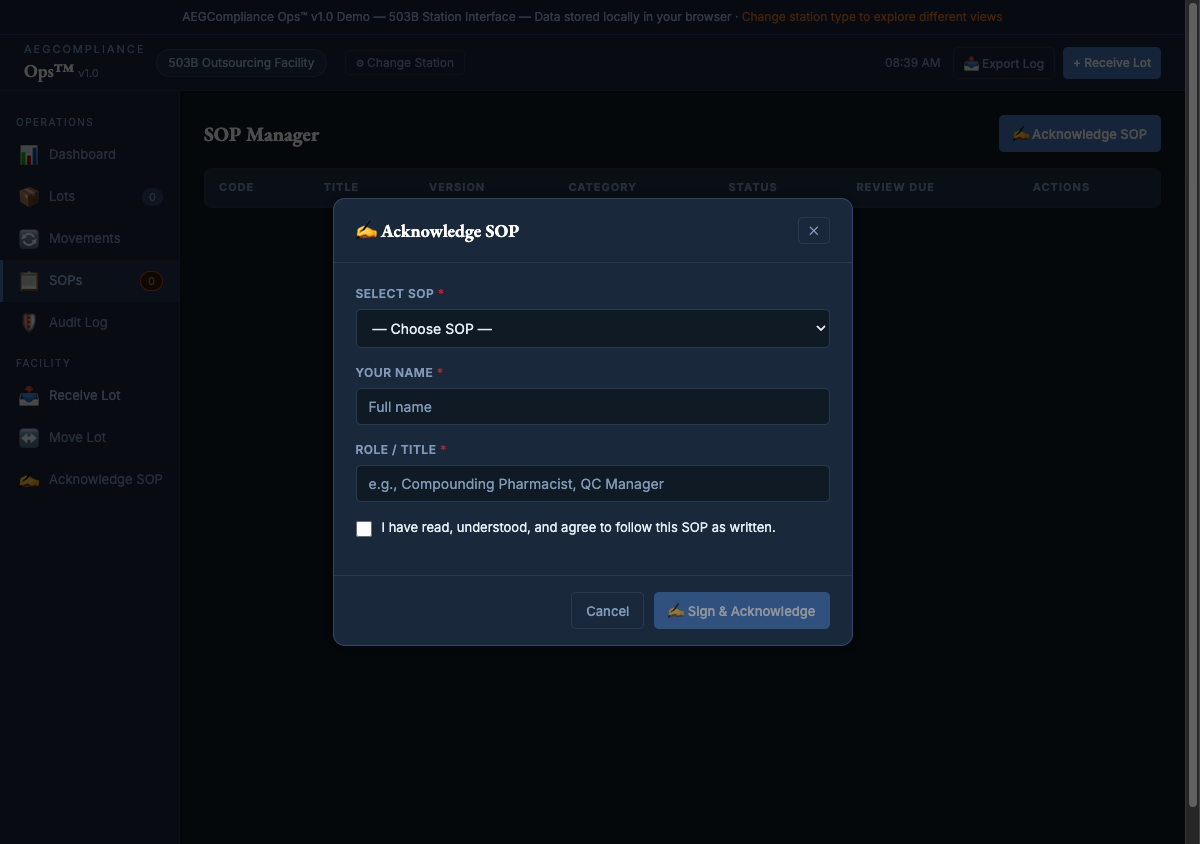Click Change Station selector

tap(405, 63)
